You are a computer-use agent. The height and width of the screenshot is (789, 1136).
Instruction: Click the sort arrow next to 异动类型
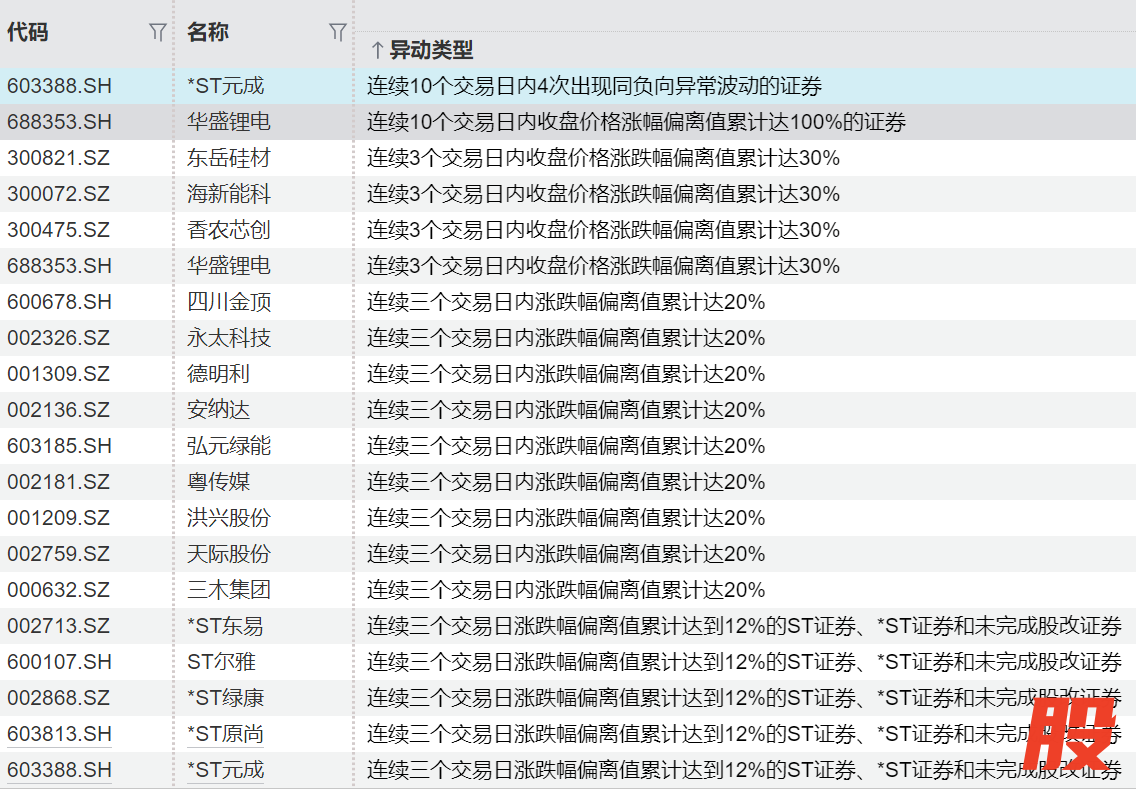coord(377,50)
